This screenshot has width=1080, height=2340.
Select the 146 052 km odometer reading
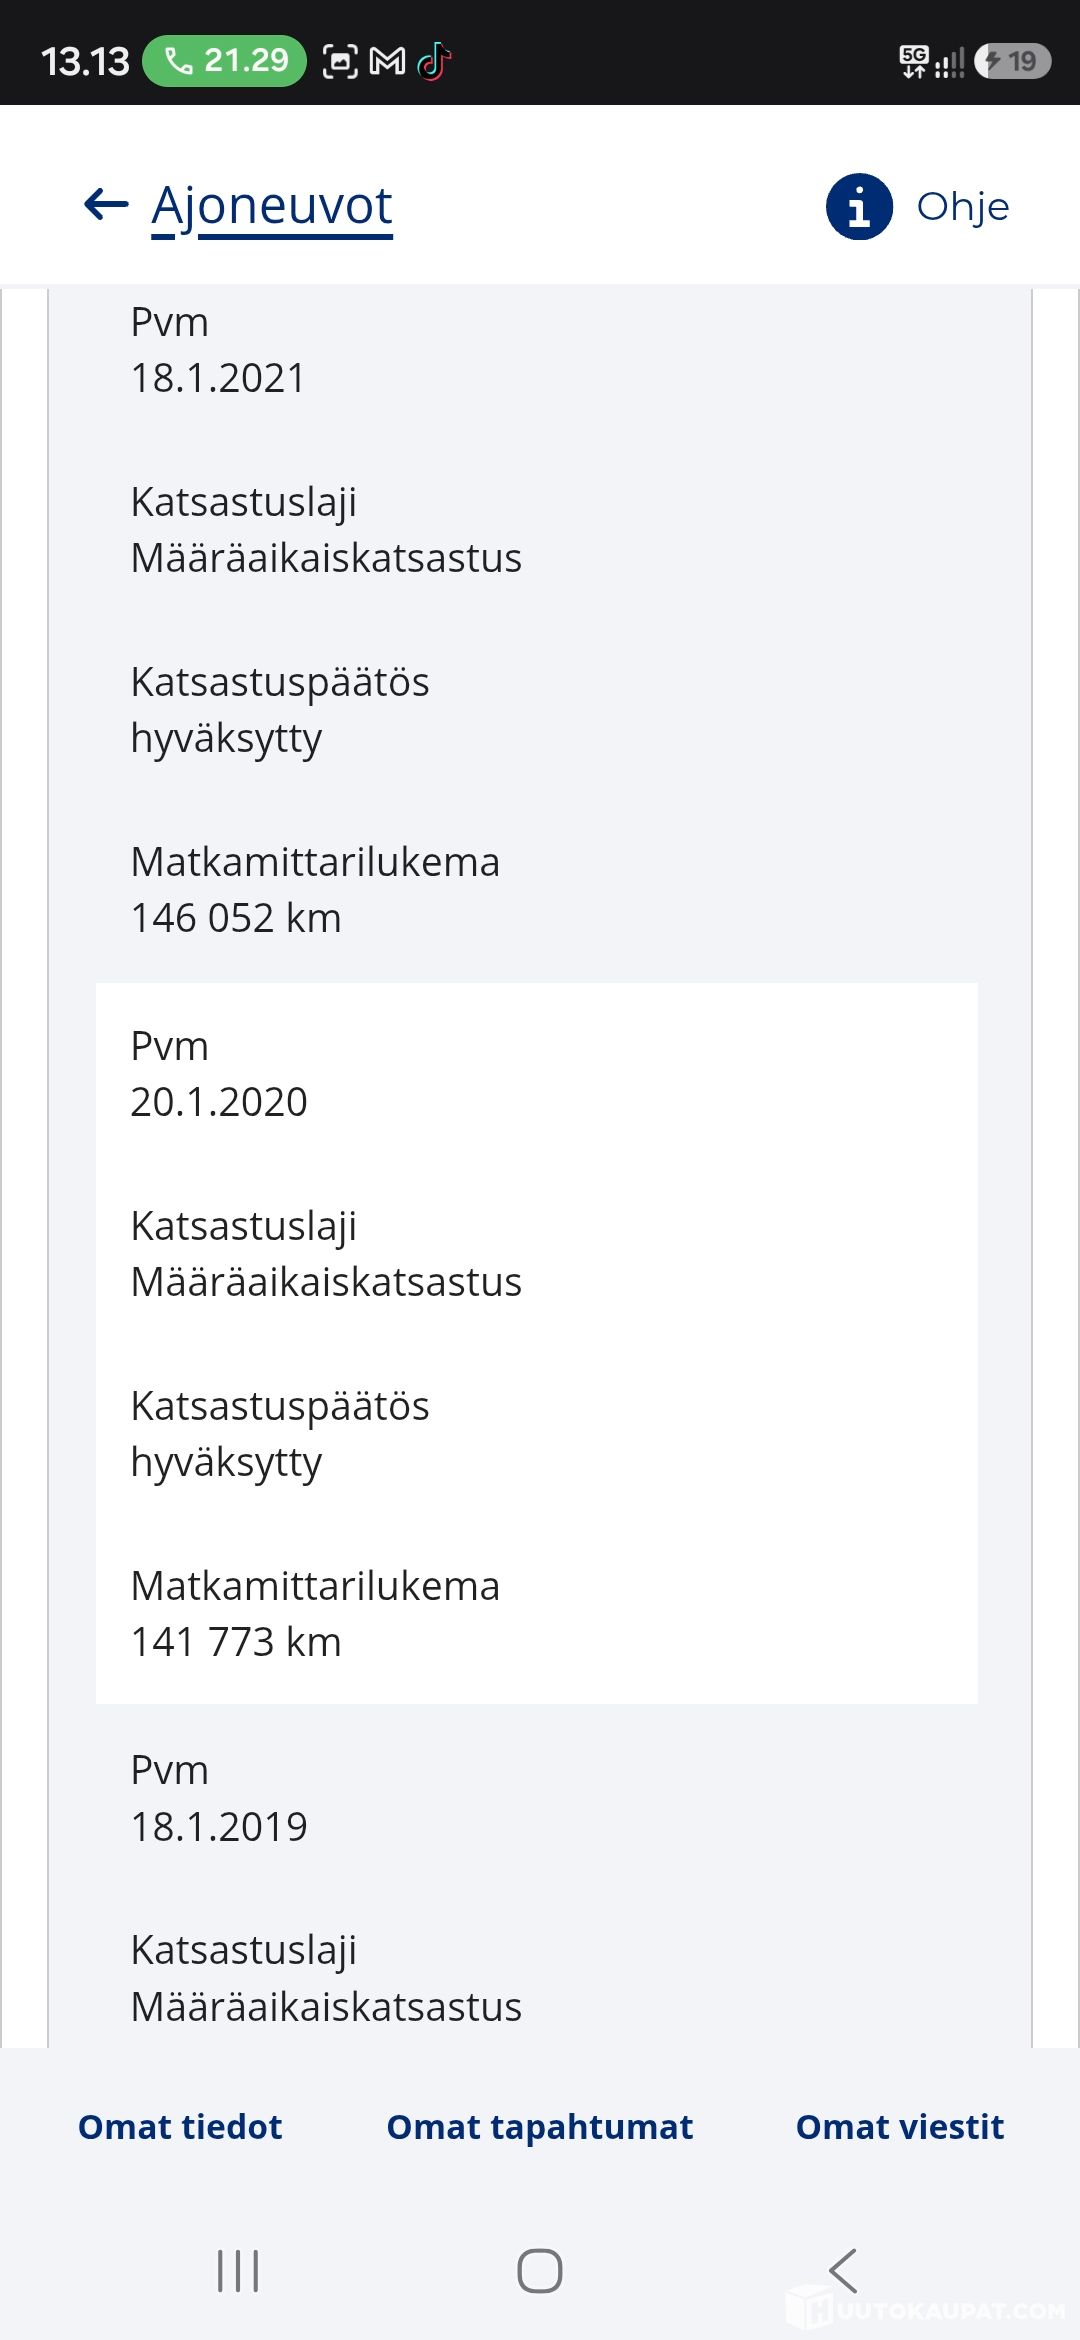tap(236, 918)
